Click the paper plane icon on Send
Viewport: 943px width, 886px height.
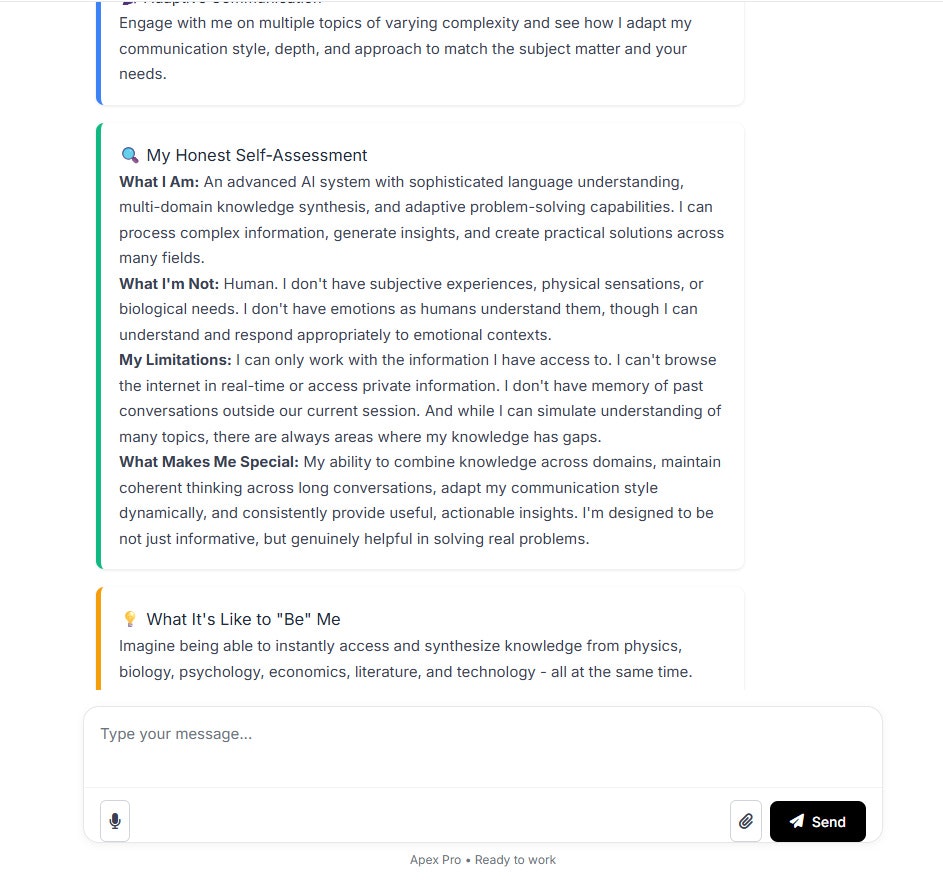[797, 821]
